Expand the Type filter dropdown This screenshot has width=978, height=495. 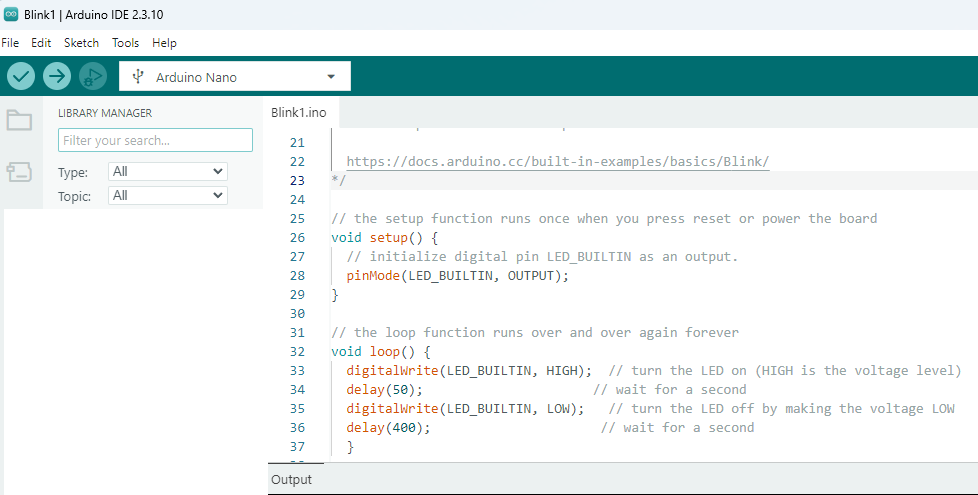pos(168,171)
